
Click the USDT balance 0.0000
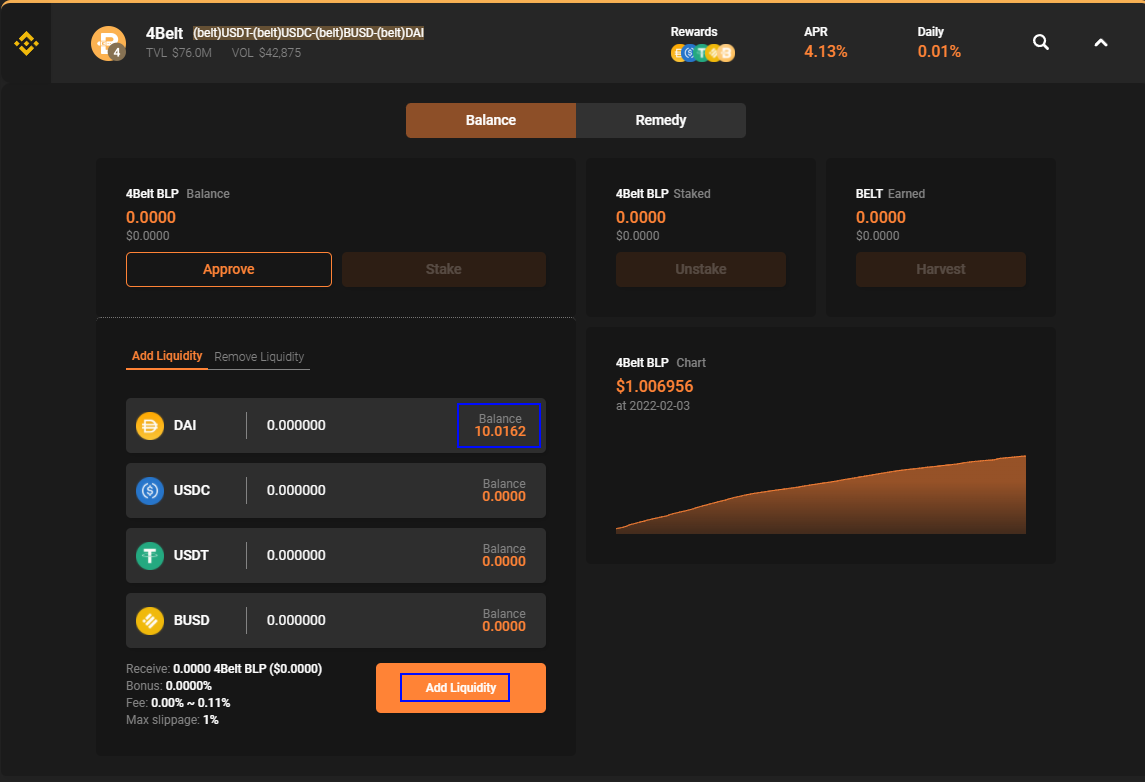pyautogui.click(x=504, y=561)
